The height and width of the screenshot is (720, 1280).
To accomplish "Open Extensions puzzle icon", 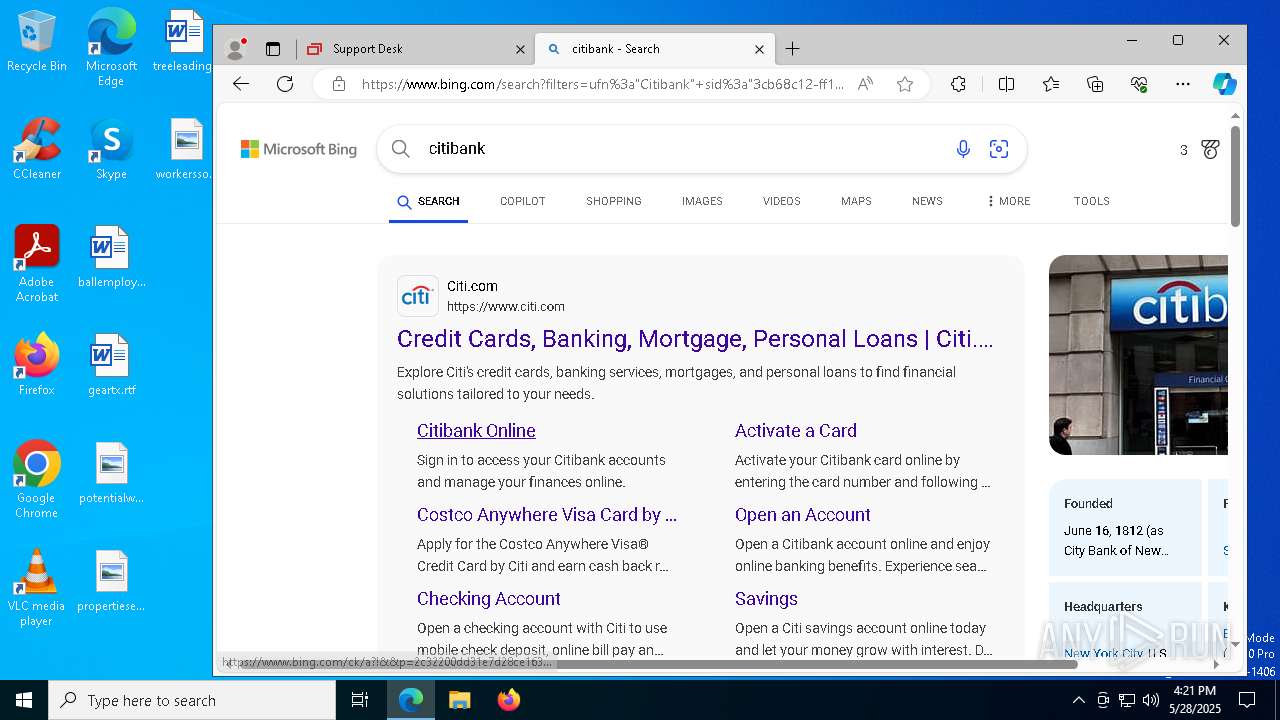I will [958, 84].
